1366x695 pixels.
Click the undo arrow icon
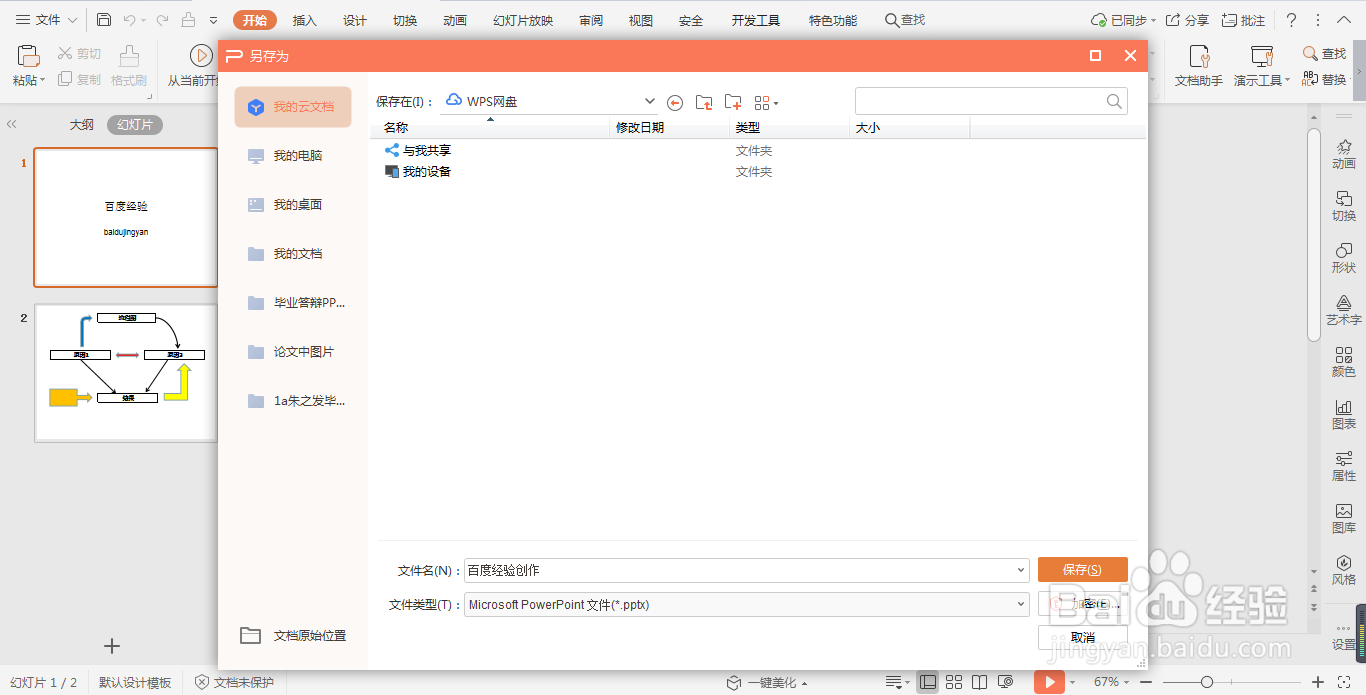[130, 20]
